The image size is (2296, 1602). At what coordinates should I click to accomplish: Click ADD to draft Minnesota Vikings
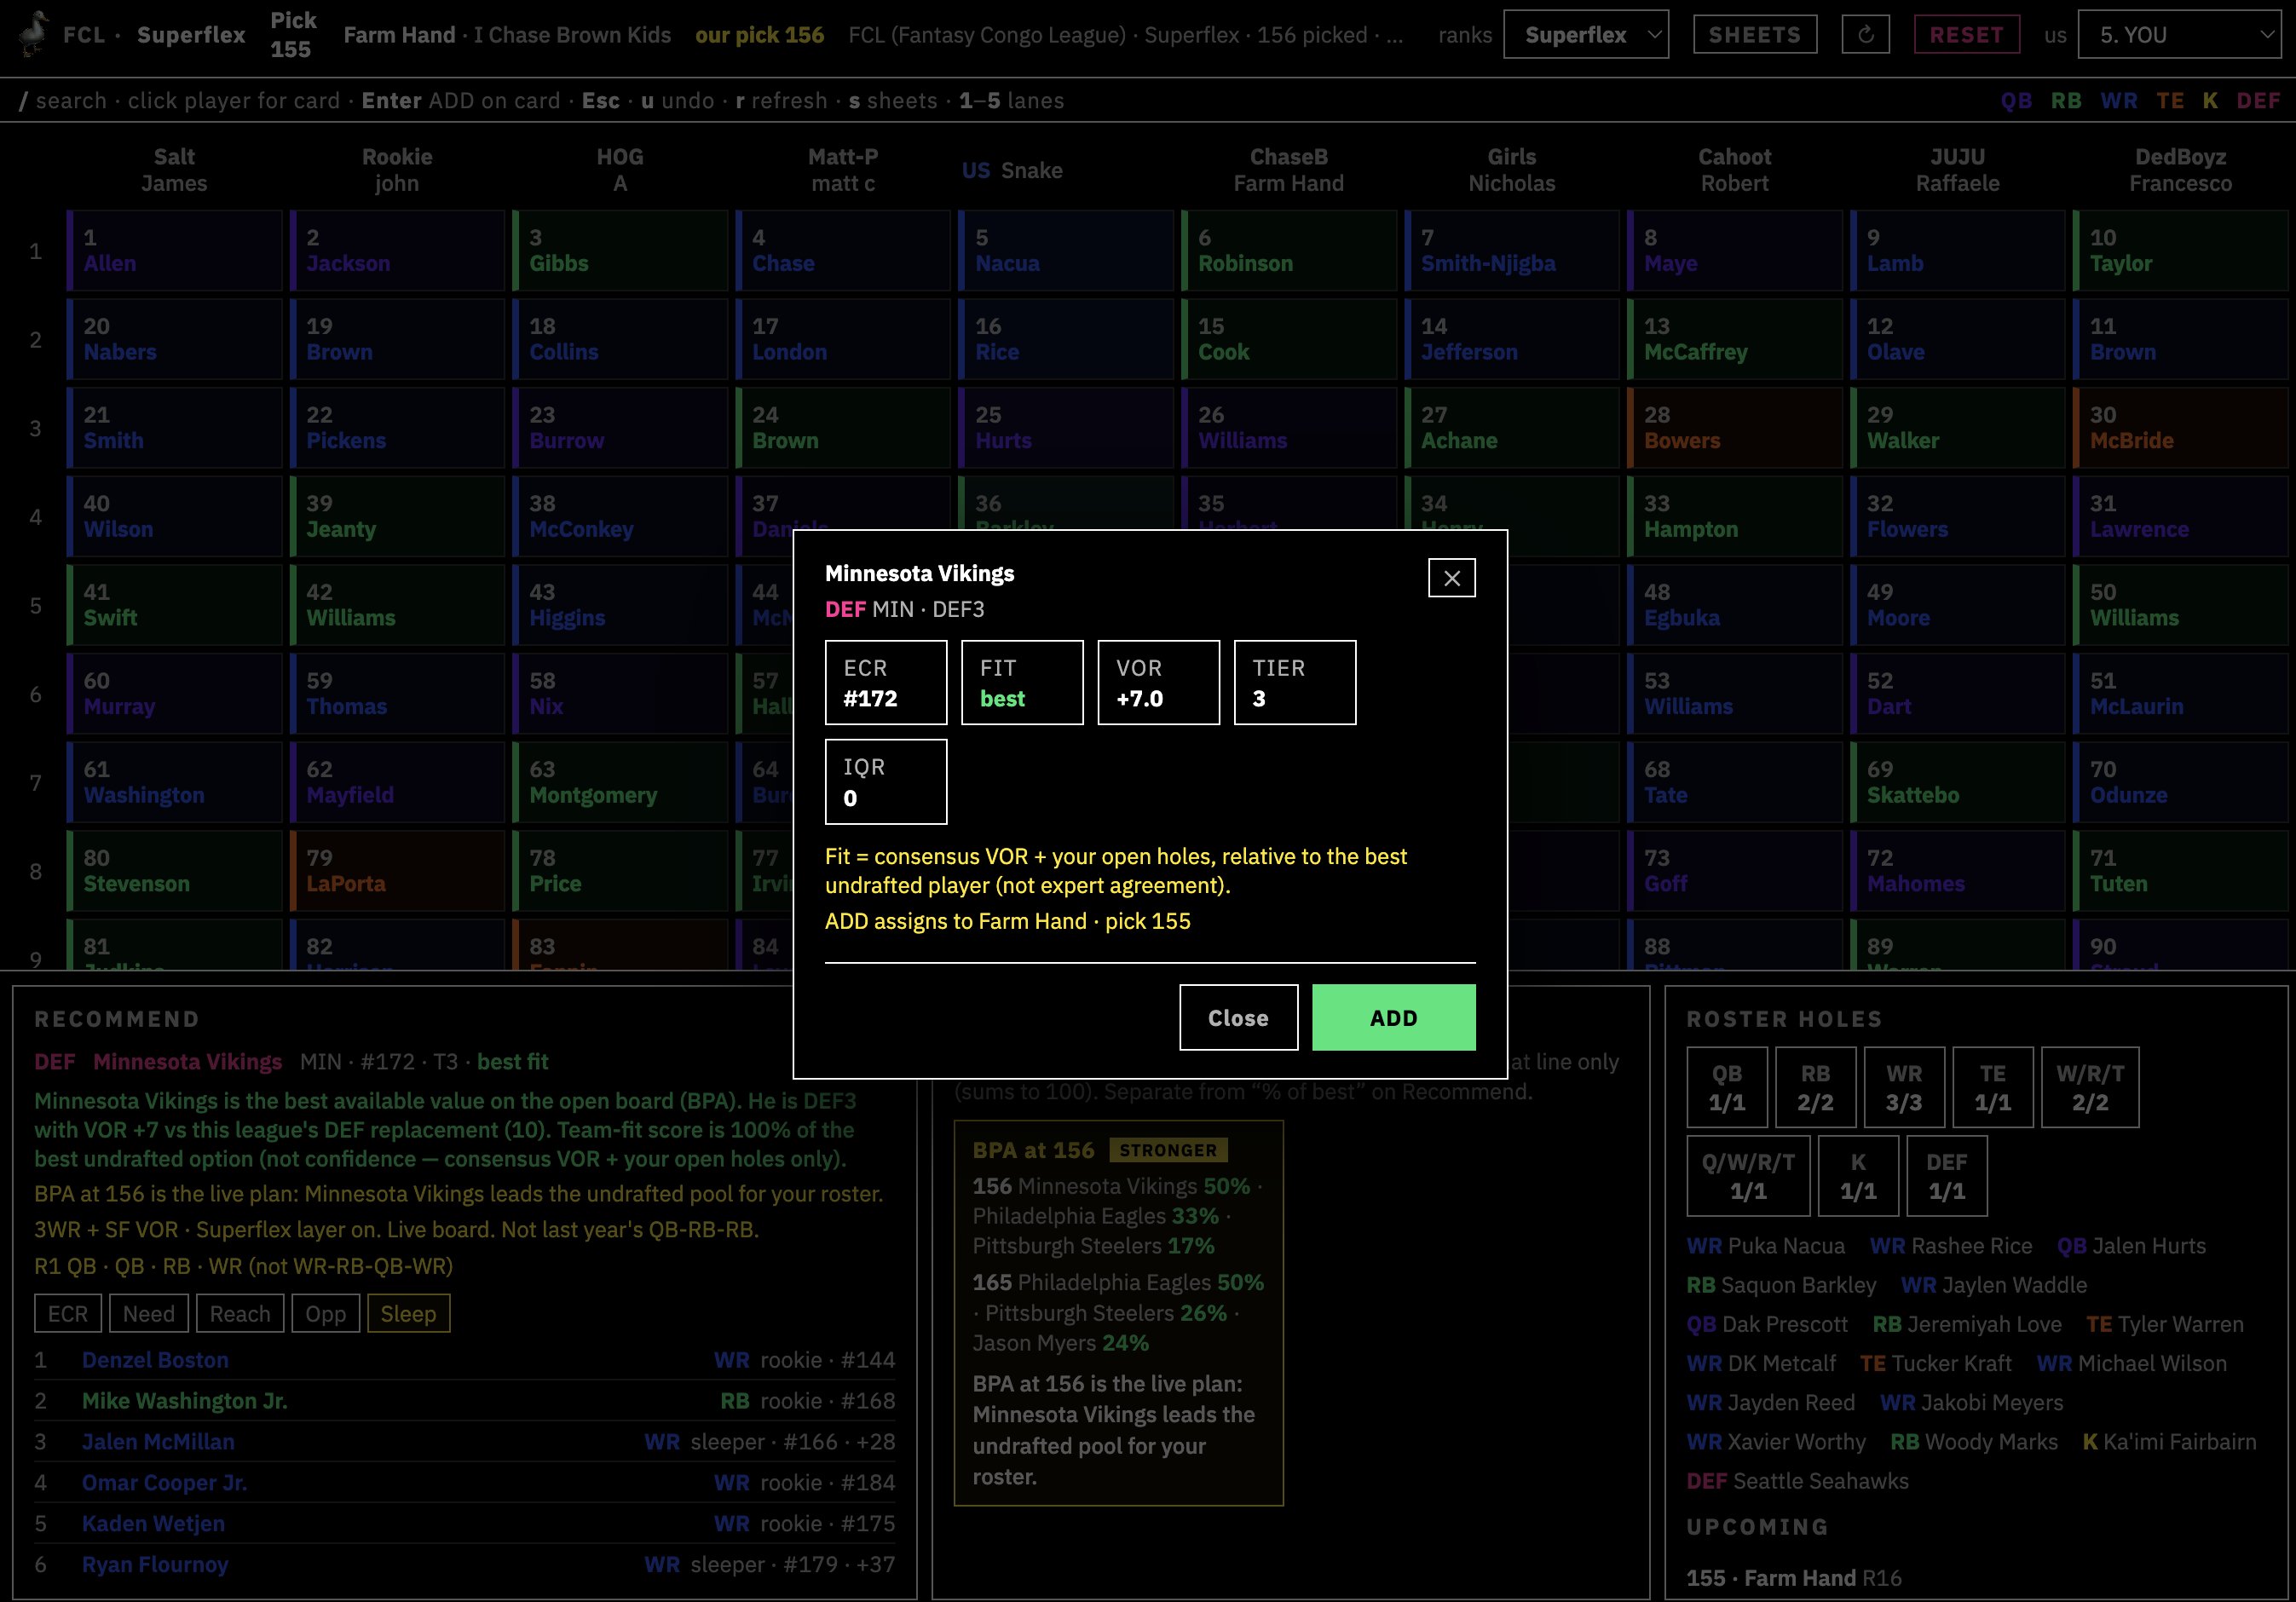(x=1393, y=1018)
